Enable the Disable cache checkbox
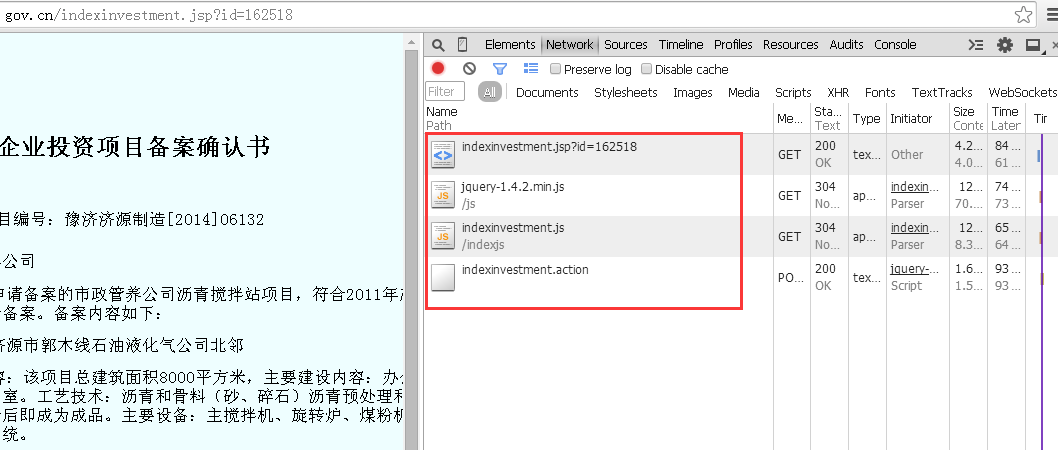The image size is (1058, 450). [646, 69]
